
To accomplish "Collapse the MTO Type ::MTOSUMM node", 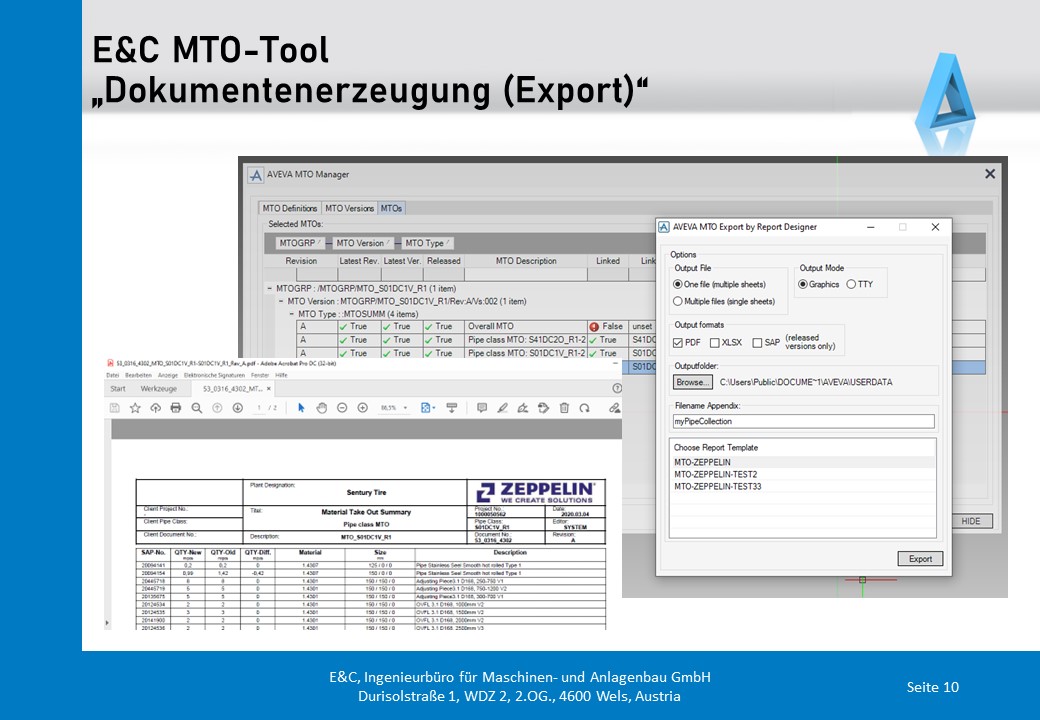I will [x=292, y=314].
